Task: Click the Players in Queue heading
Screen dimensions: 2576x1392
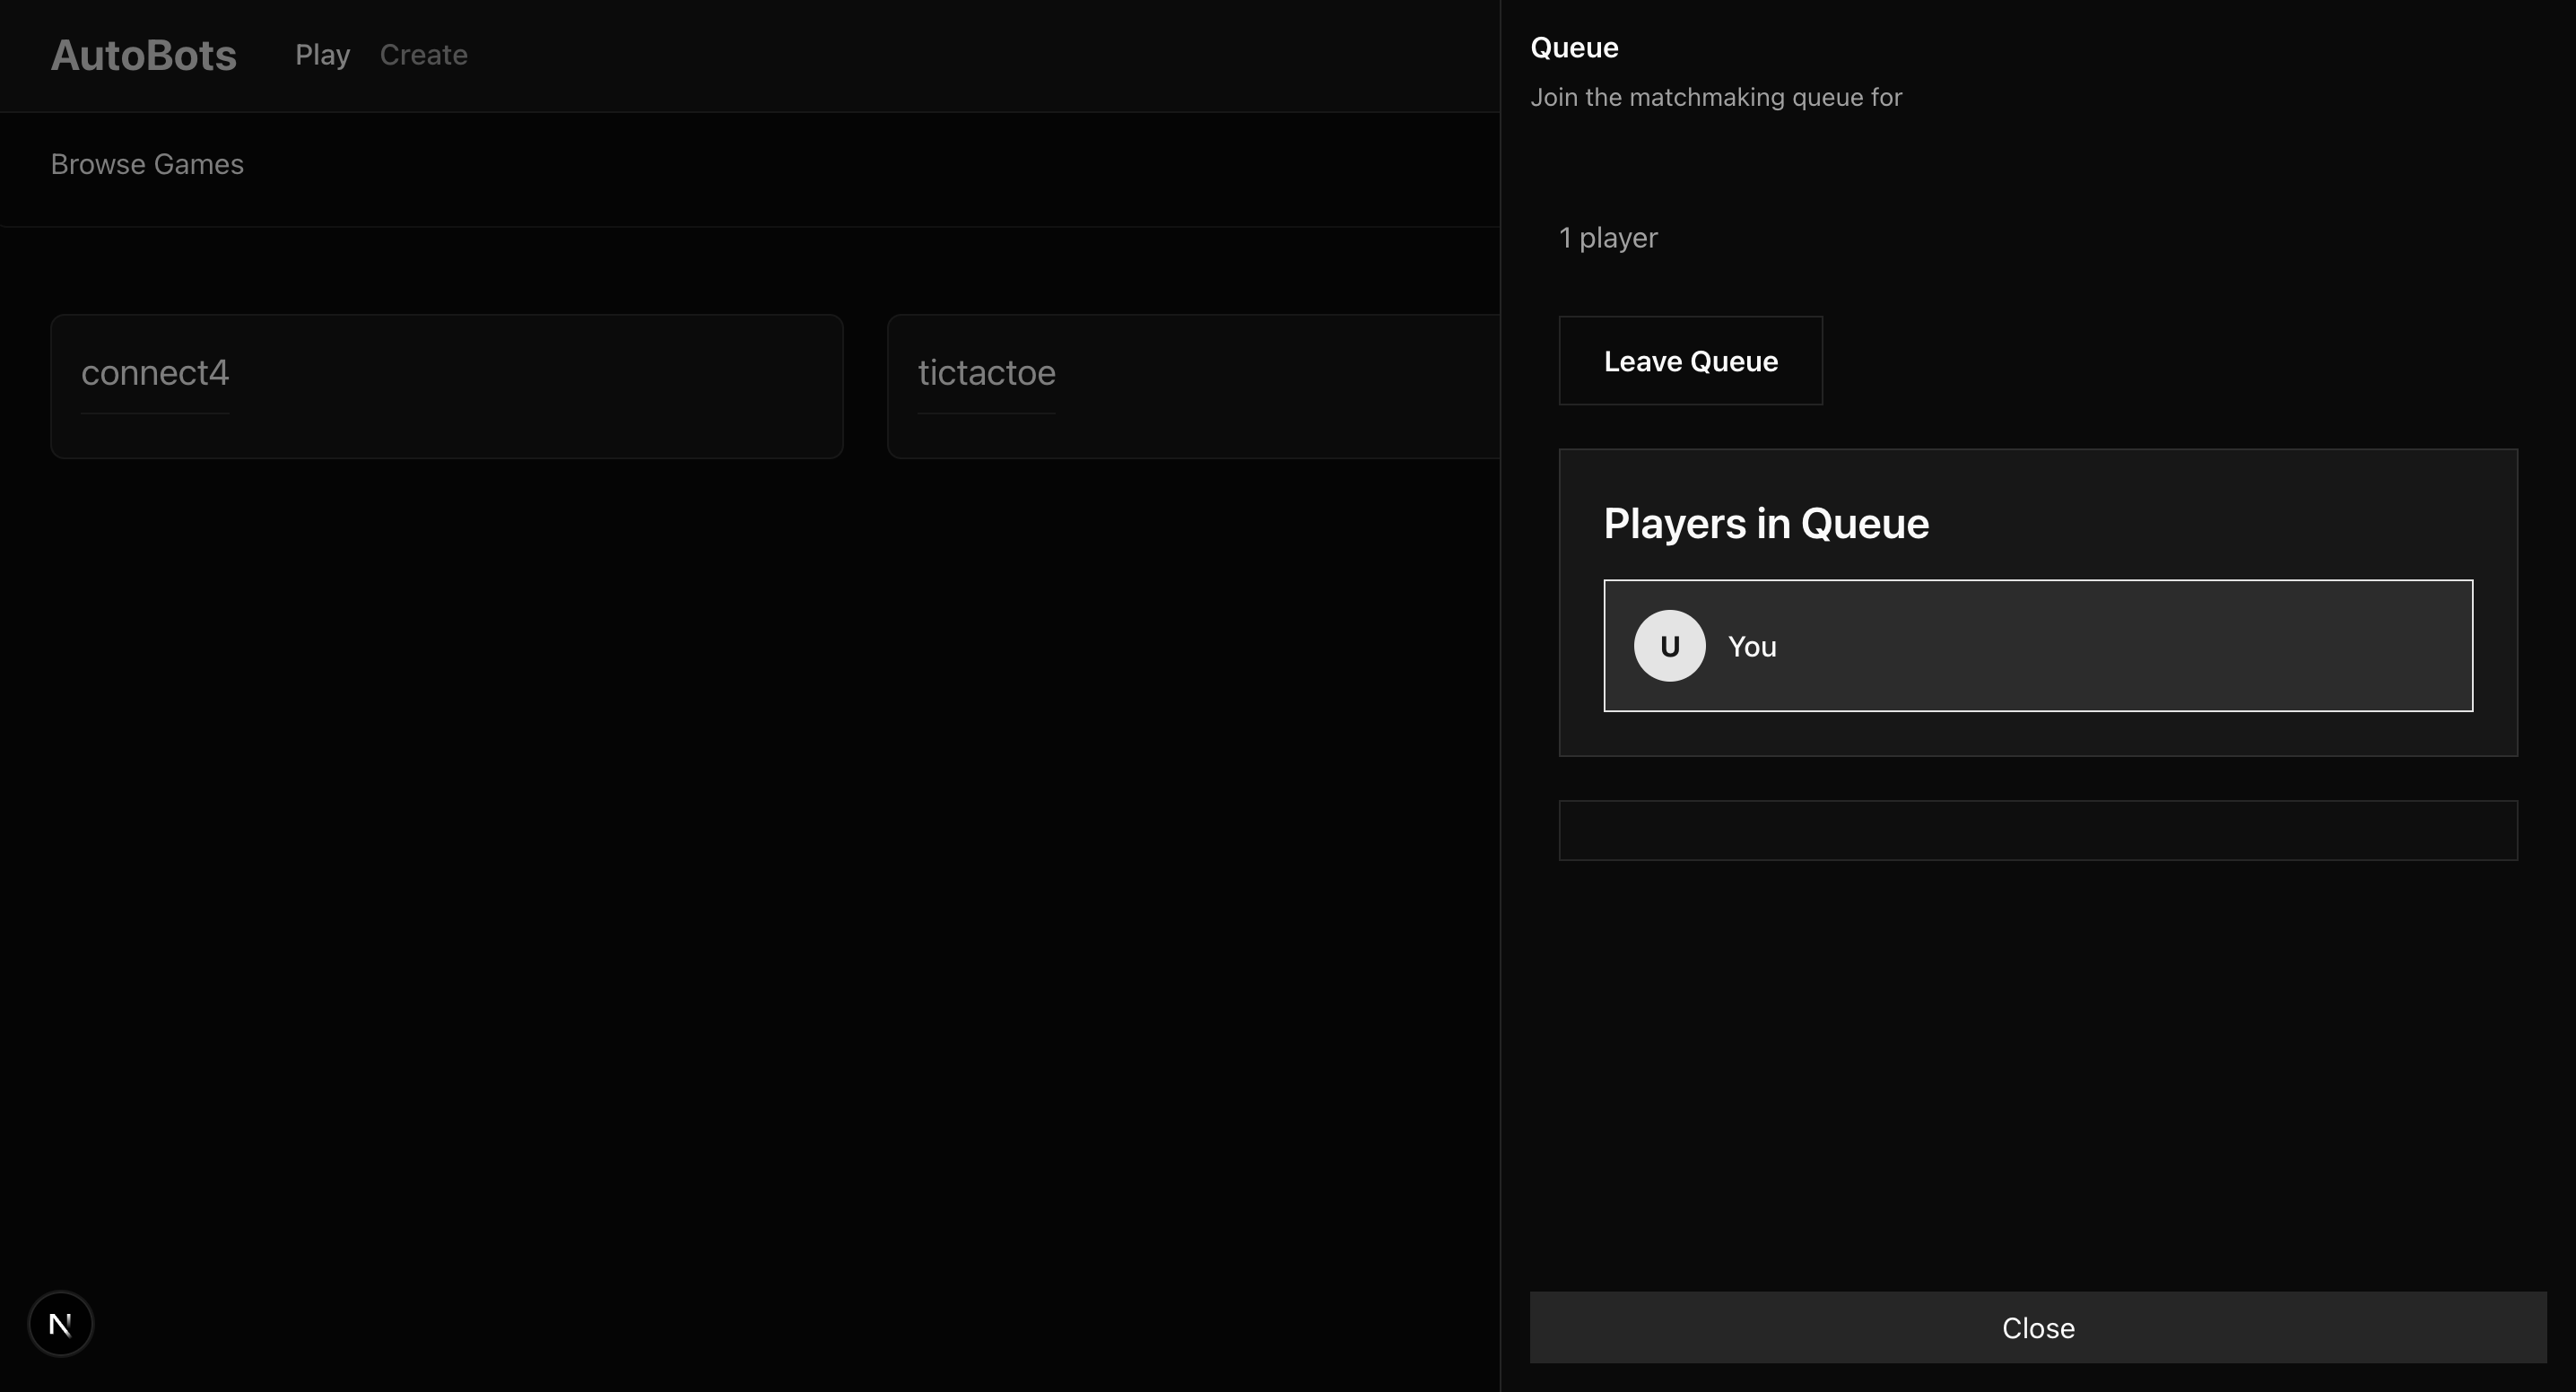Action: (x=1766, y=524)
